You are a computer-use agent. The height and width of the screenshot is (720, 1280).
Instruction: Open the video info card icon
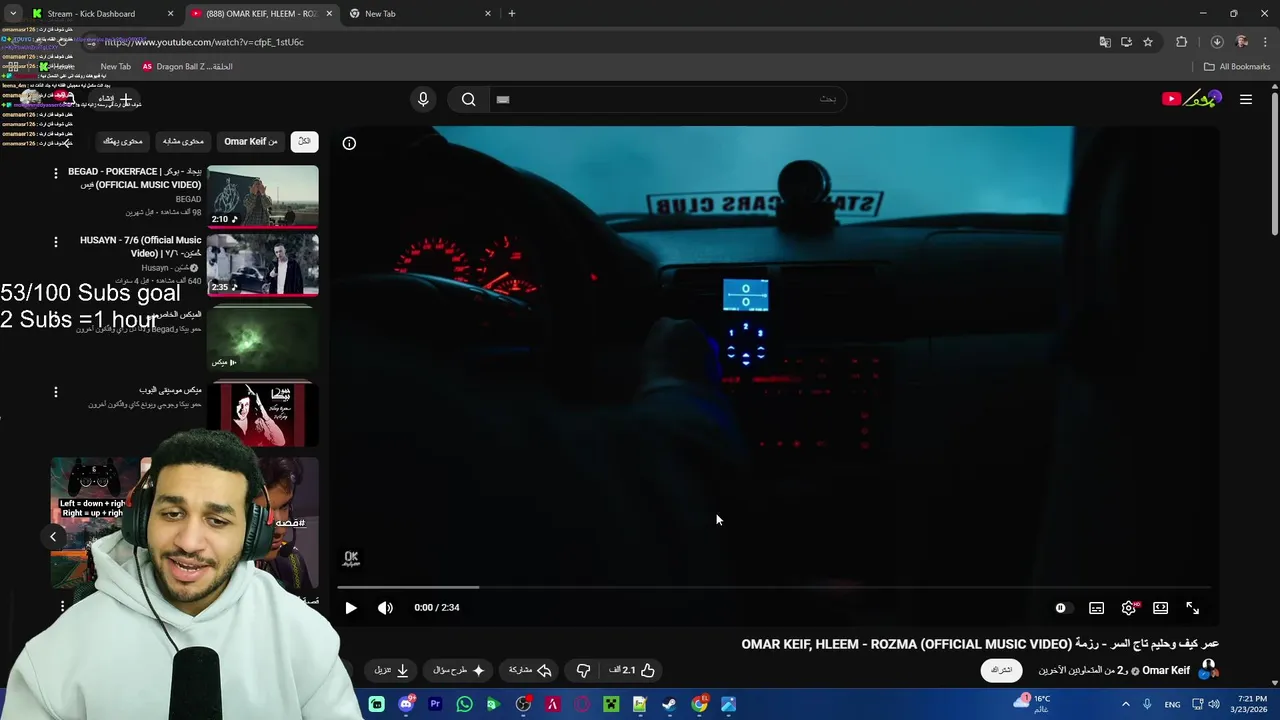tap(349, 143)
